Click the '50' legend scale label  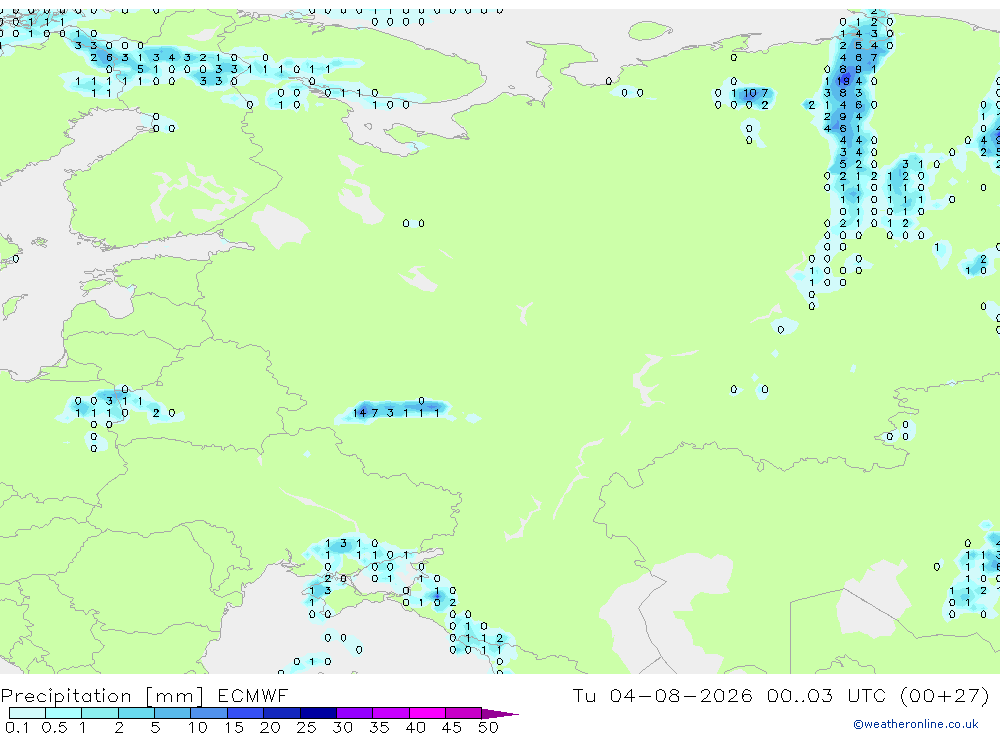point(488,727)
